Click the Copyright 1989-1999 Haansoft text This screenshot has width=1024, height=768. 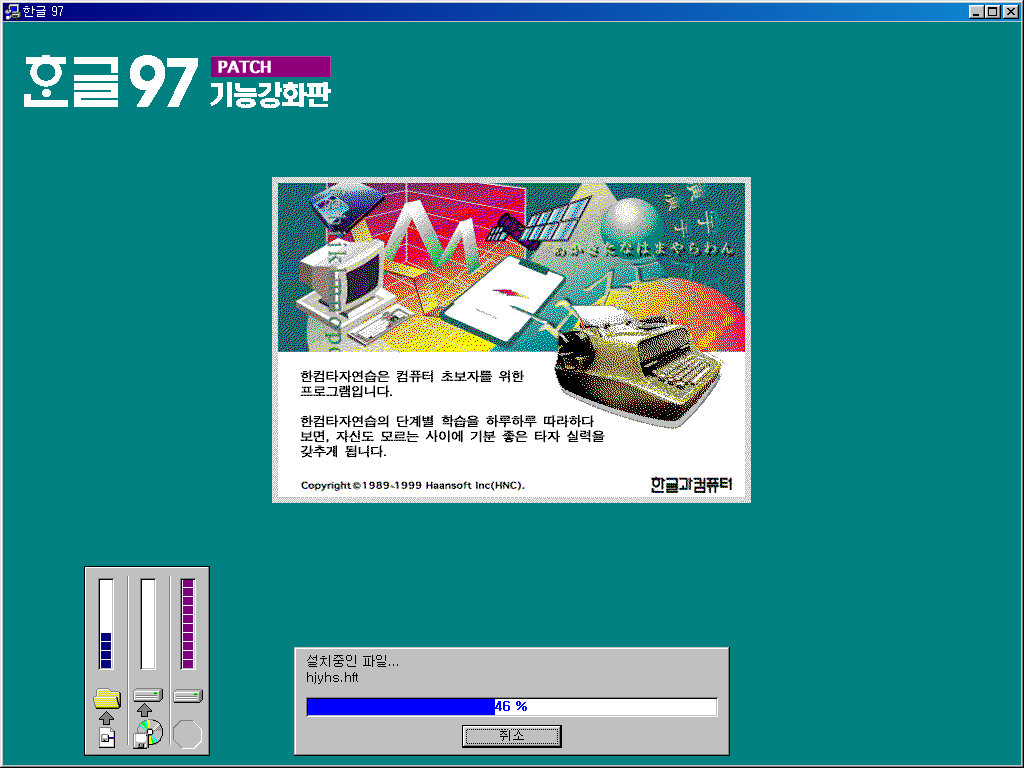tap(413, 485)
